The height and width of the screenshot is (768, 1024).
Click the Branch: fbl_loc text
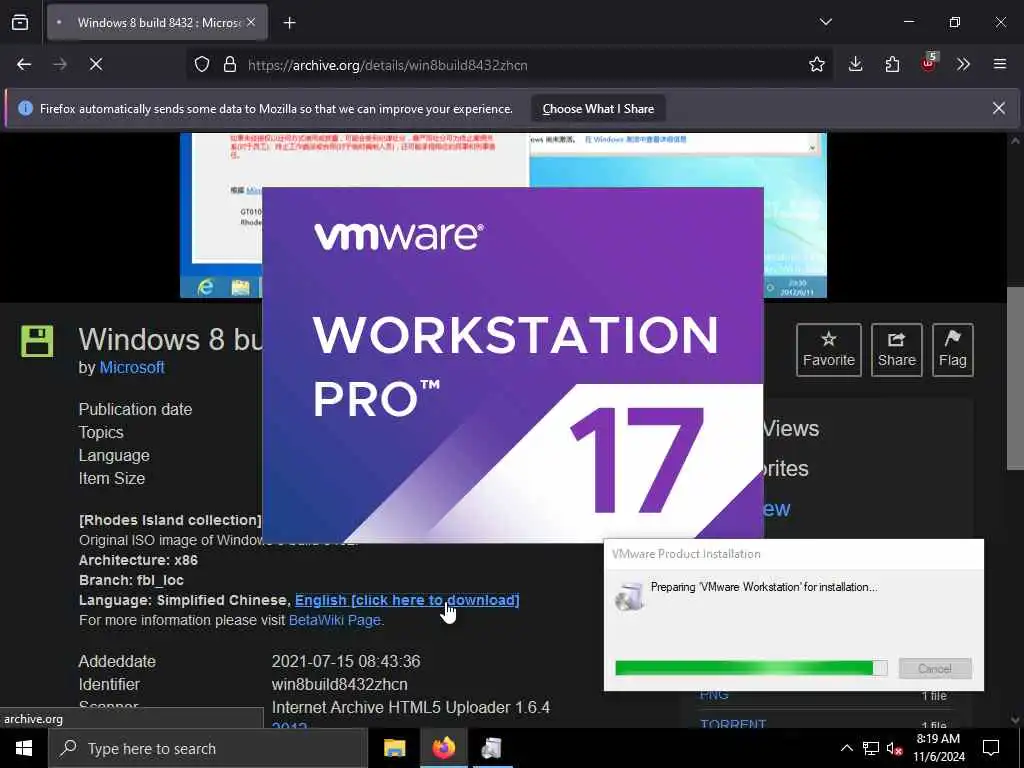point(131,581)
